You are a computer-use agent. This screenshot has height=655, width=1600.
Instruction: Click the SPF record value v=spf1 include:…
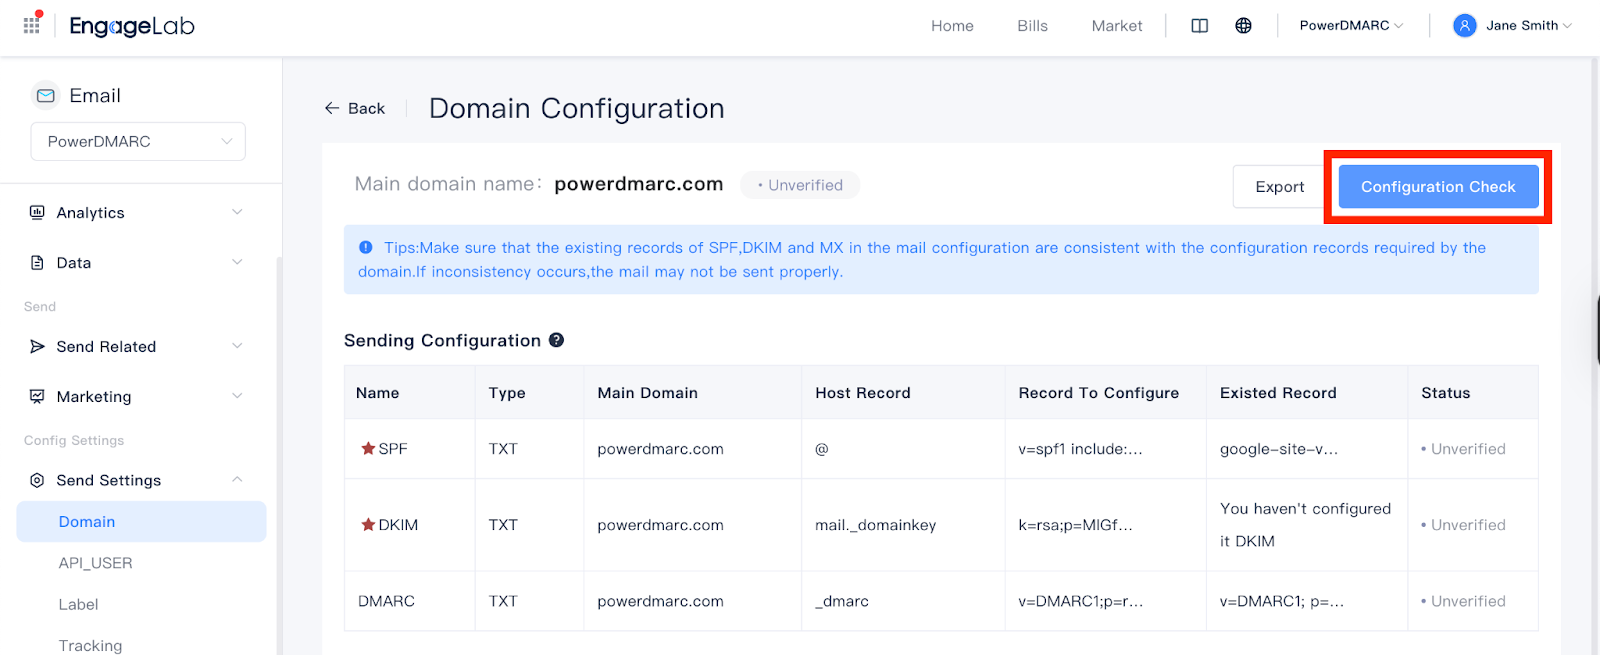coord(1080,449)
